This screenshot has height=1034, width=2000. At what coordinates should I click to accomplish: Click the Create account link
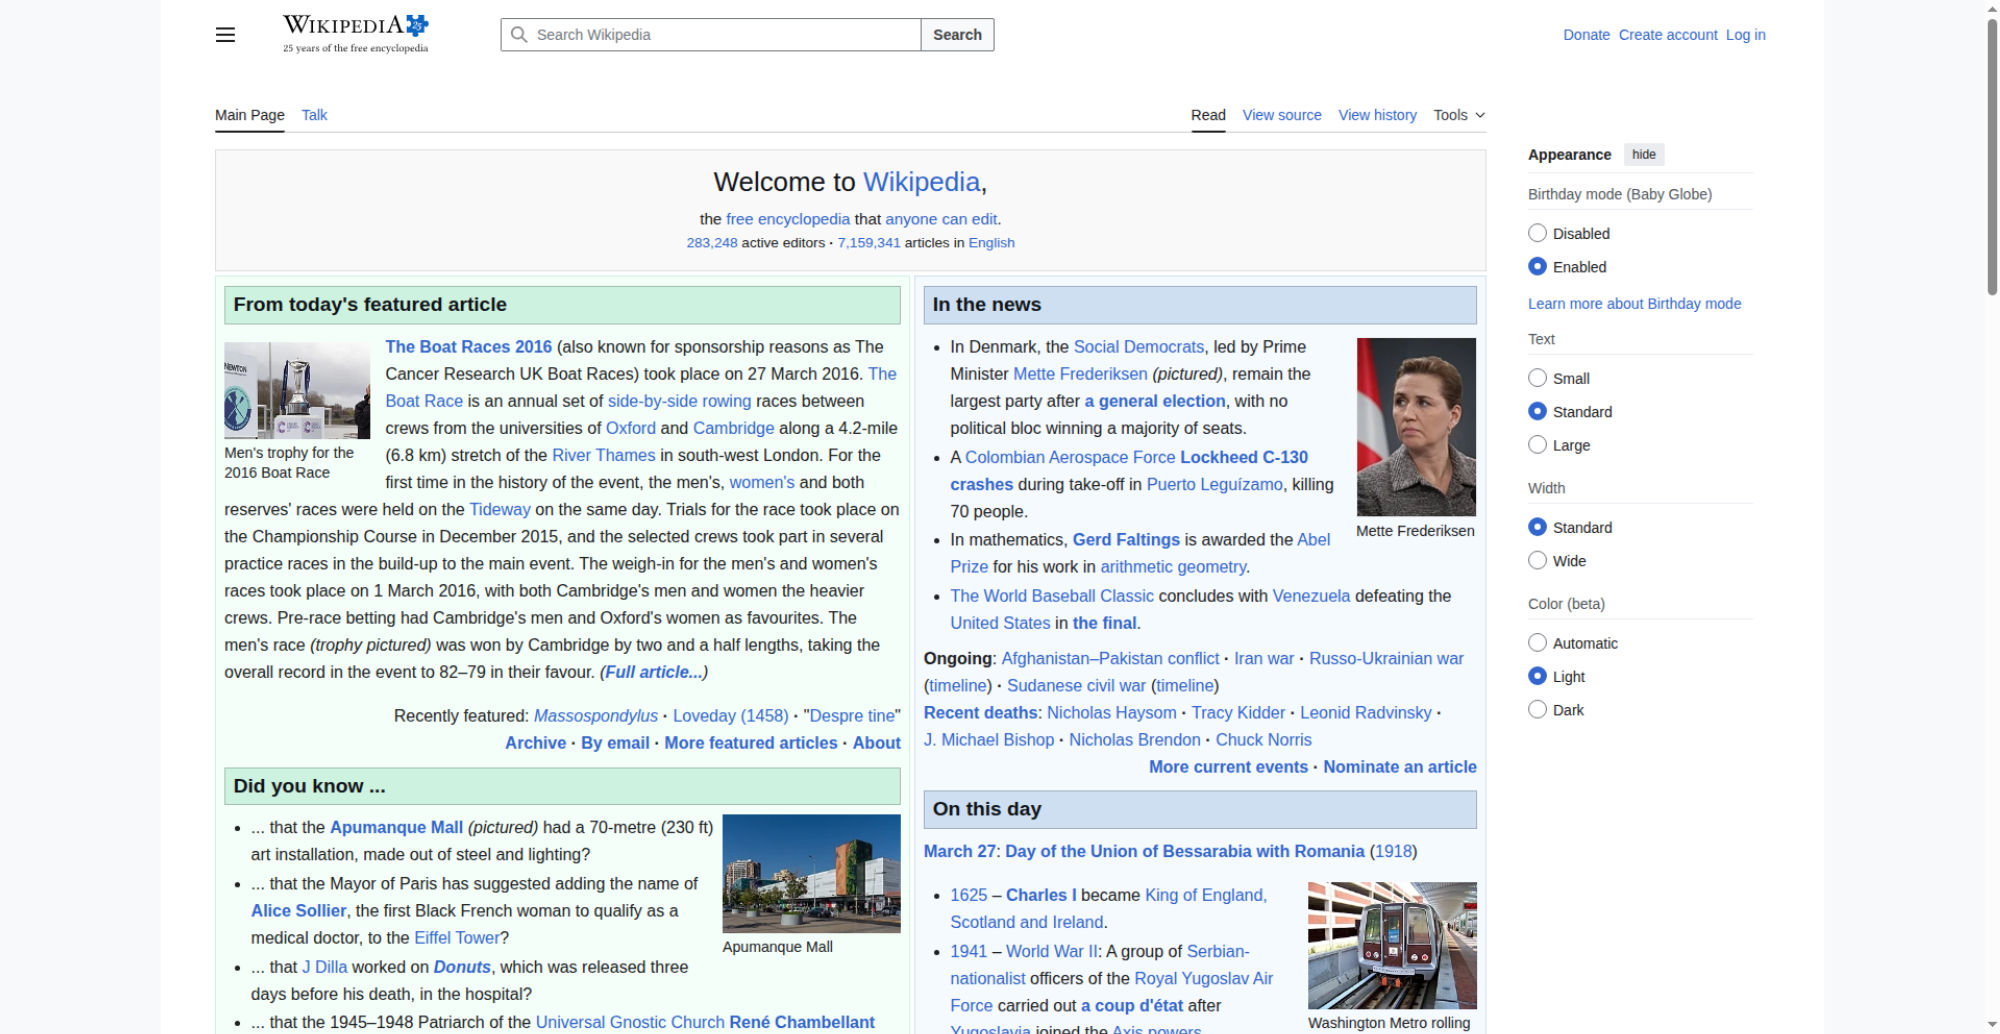1667,35
